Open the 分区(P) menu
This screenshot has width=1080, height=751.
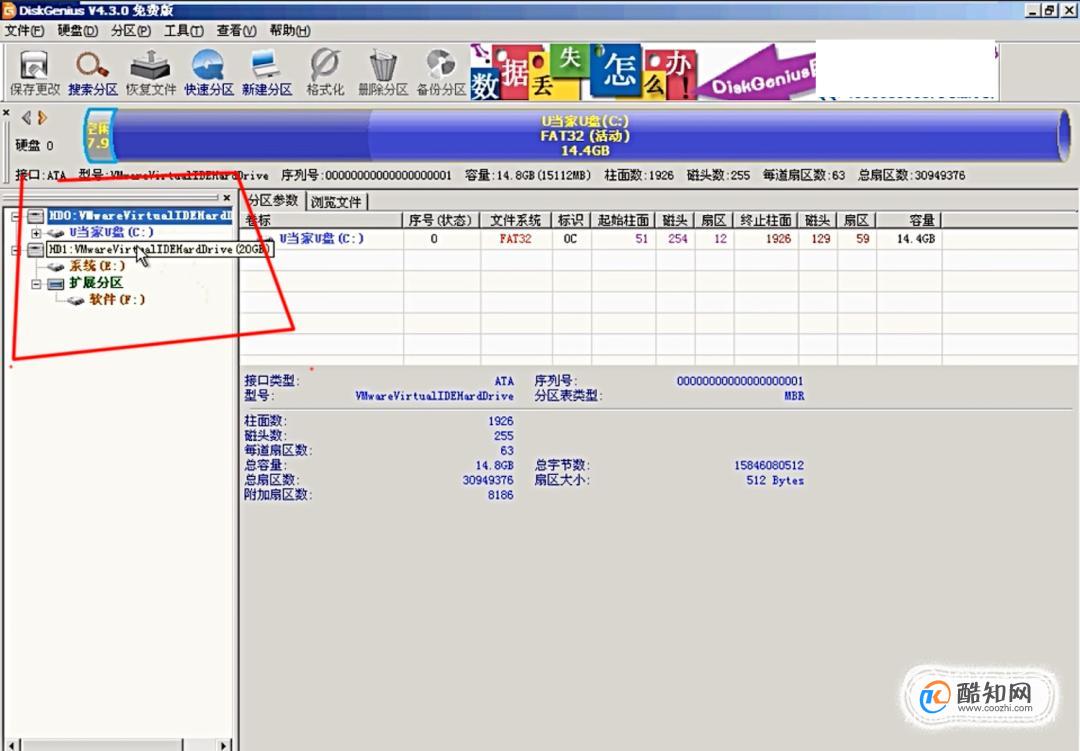point(131,30)
